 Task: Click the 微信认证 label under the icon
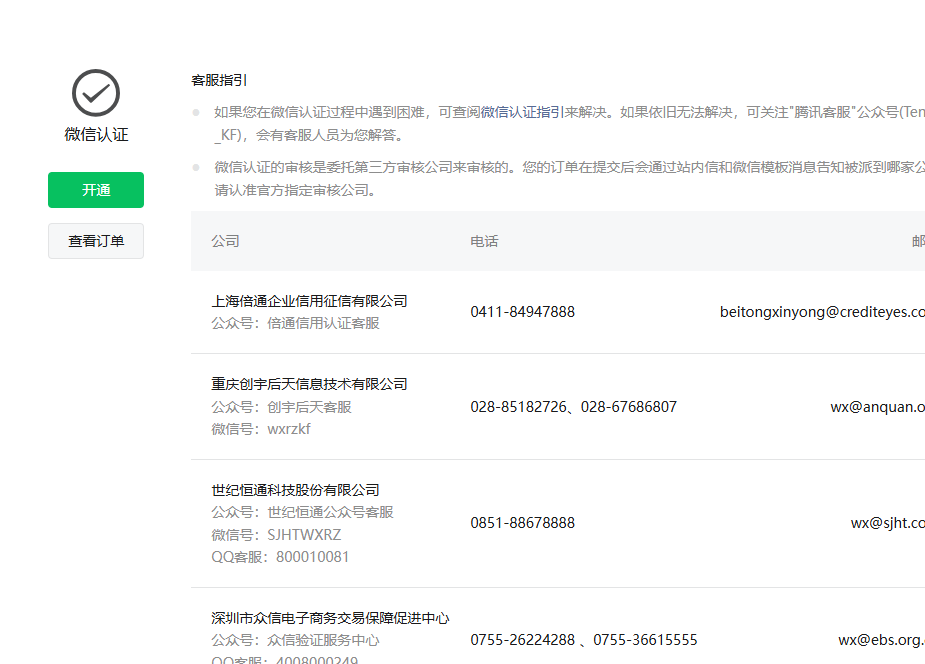click(96, 134)
